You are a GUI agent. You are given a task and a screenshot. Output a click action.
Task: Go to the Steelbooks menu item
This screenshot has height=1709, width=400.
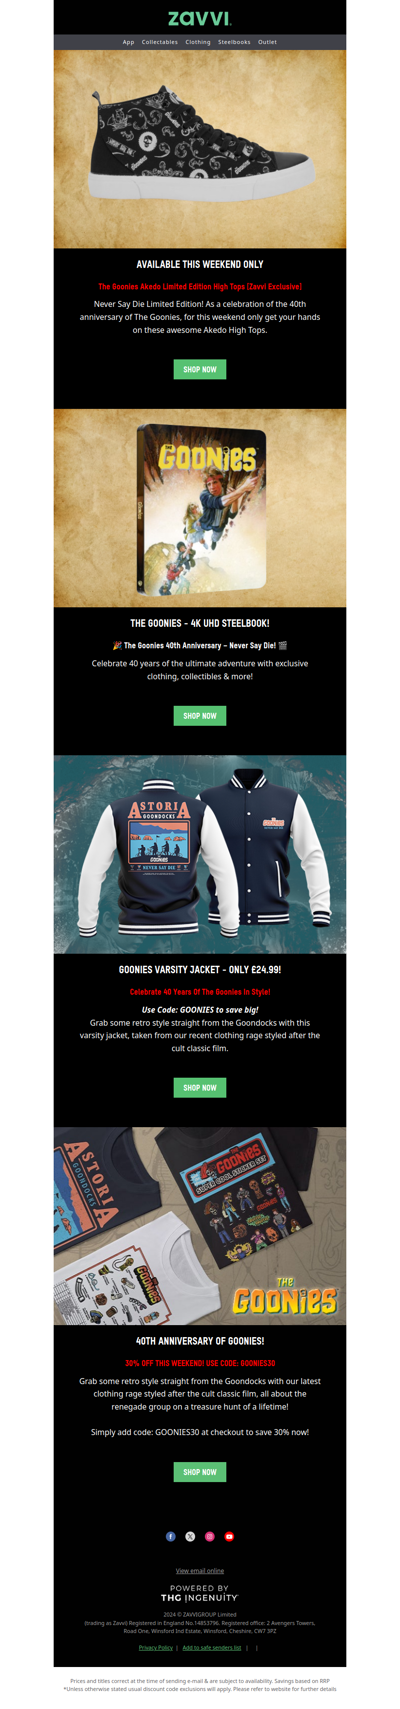coord(234,42)
